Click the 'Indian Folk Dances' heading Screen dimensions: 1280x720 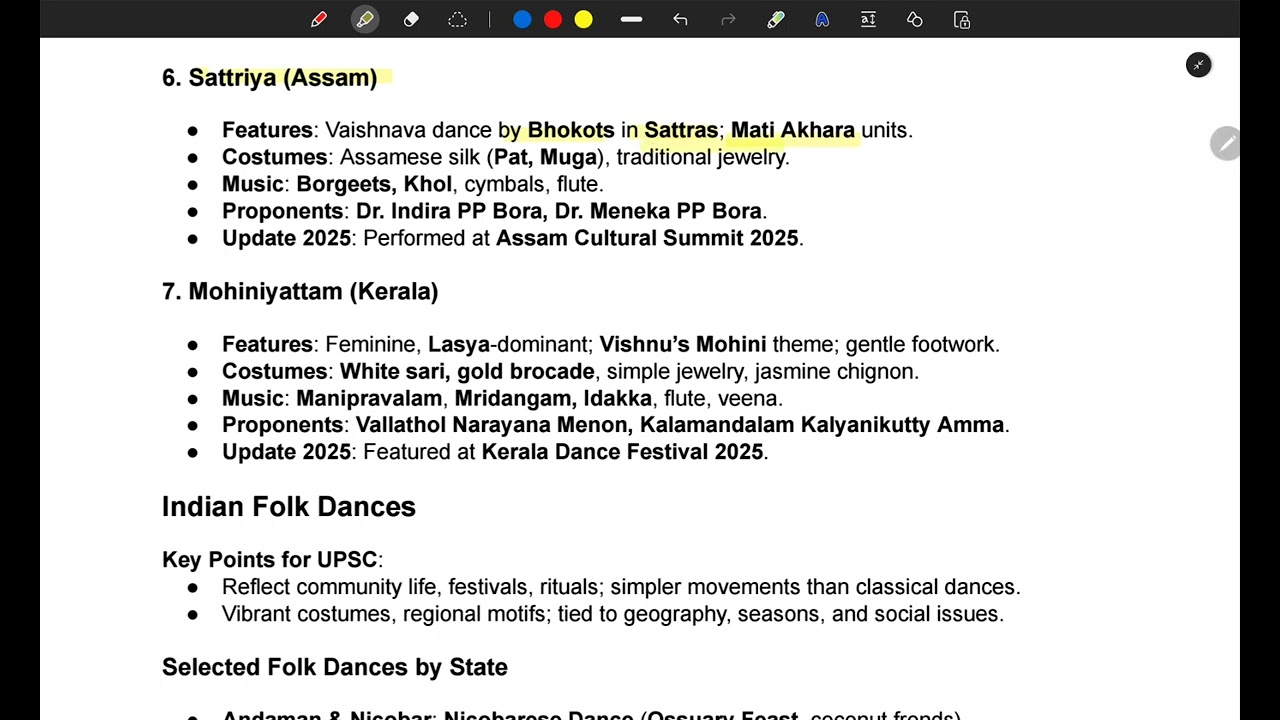[x=289, y=507]
